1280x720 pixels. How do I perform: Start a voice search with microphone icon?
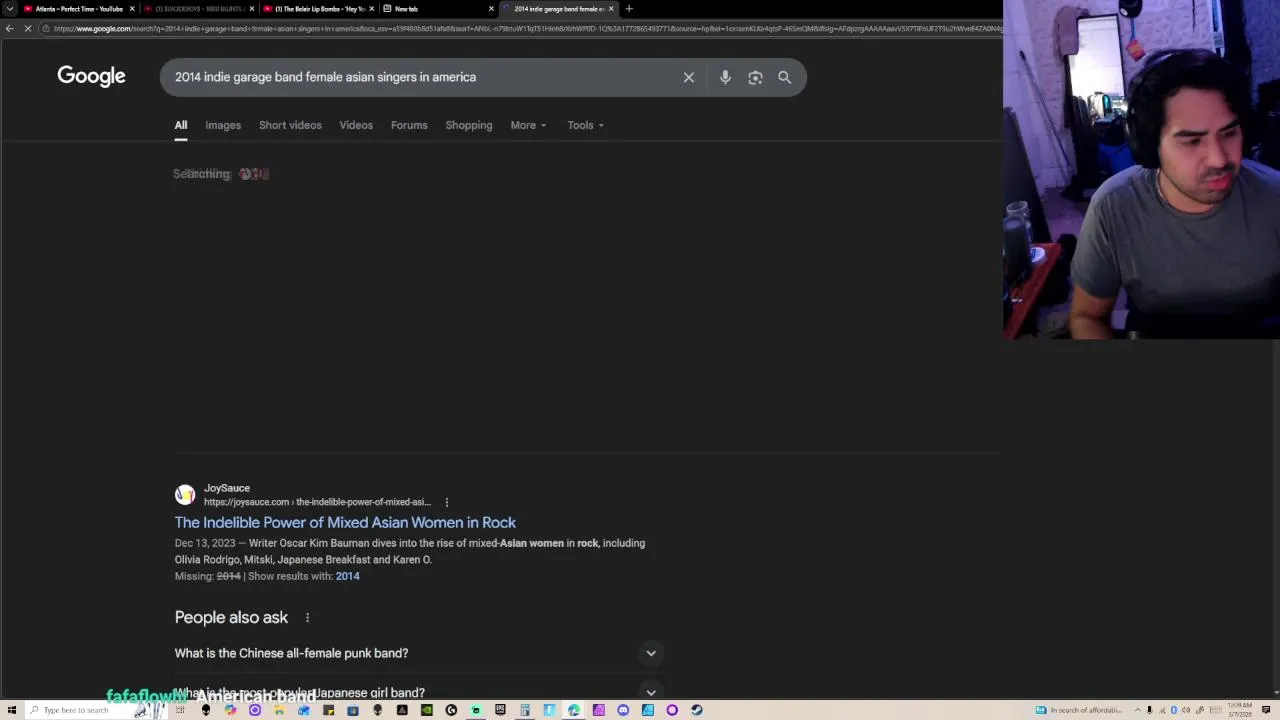[725, 77]
